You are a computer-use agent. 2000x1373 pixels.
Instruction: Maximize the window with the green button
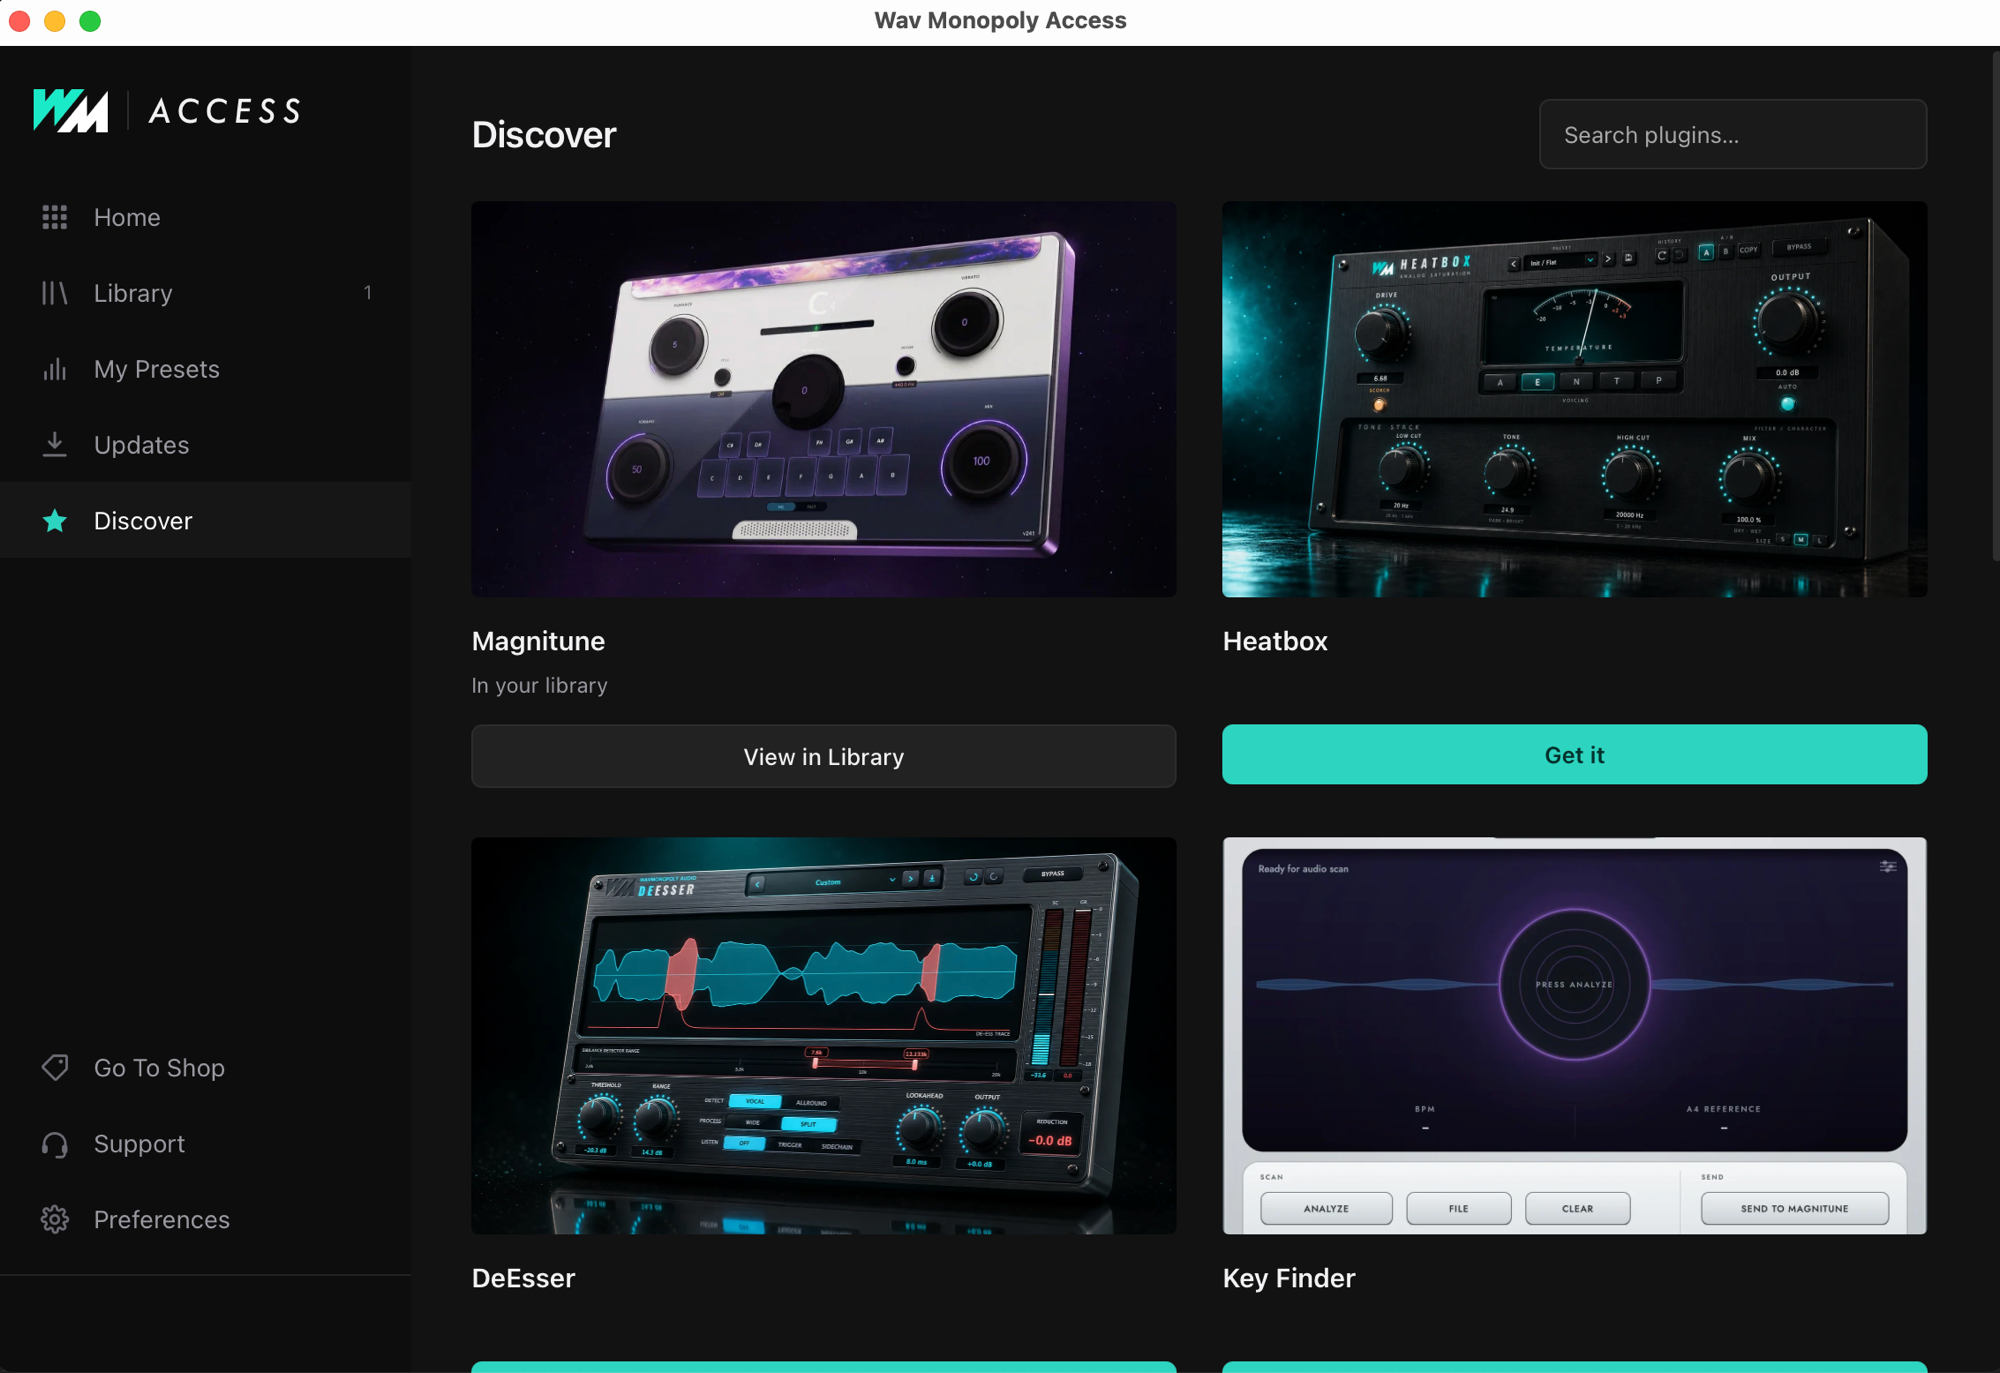pyautogui.click(x=90, y=21)
